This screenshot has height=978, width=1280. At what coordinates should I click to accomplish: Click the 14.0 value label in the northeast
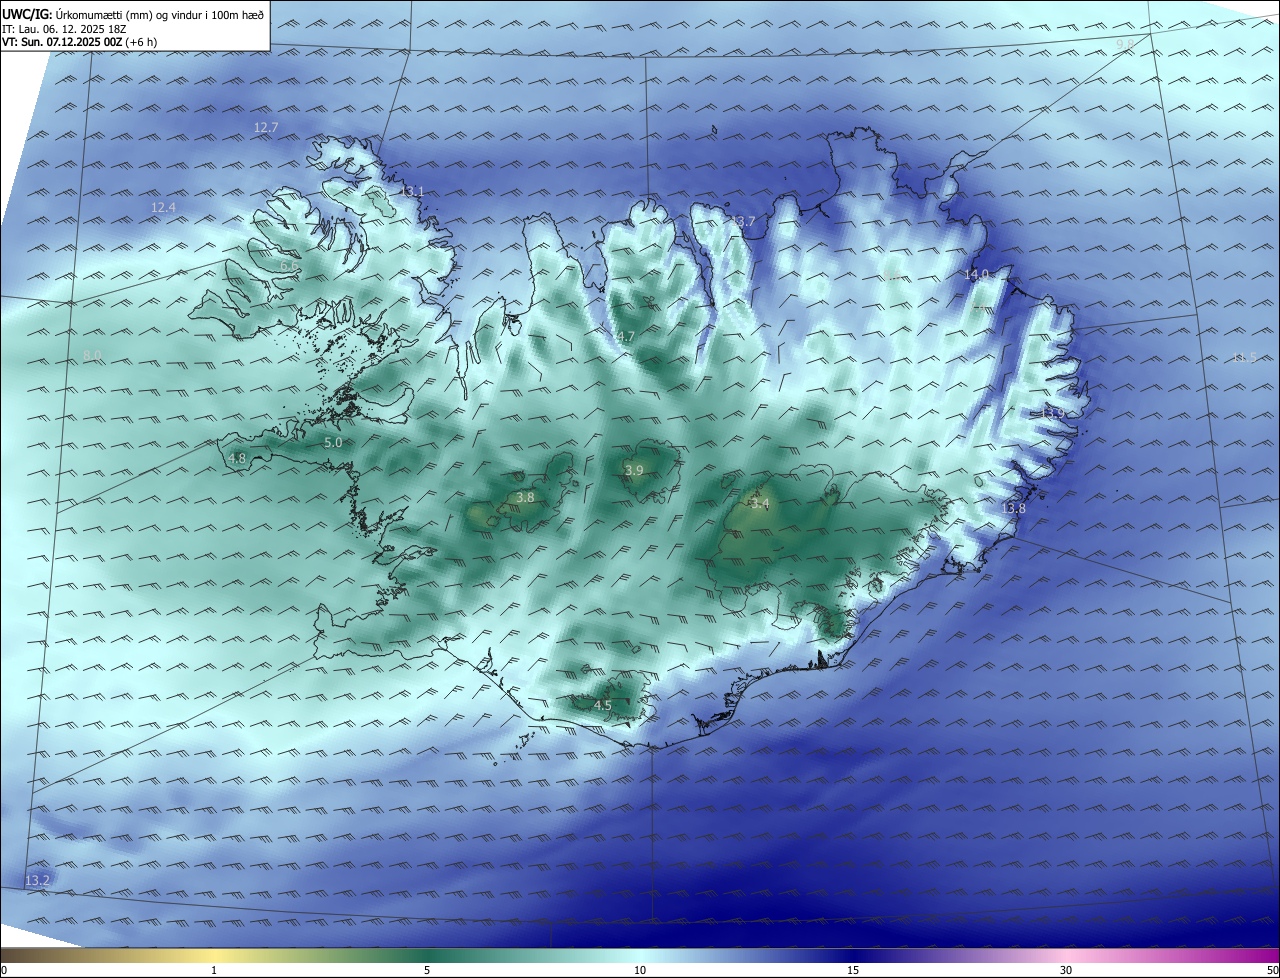tap(976, 273)
